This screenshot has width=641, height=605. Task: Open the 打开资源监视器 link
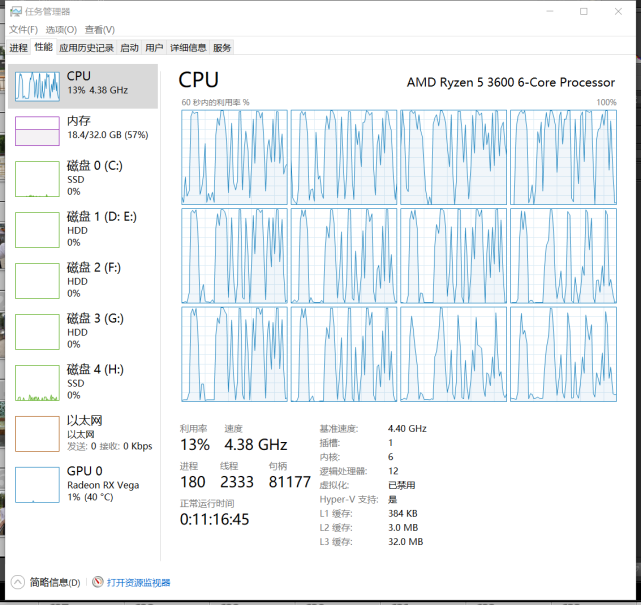pos(139,582)
